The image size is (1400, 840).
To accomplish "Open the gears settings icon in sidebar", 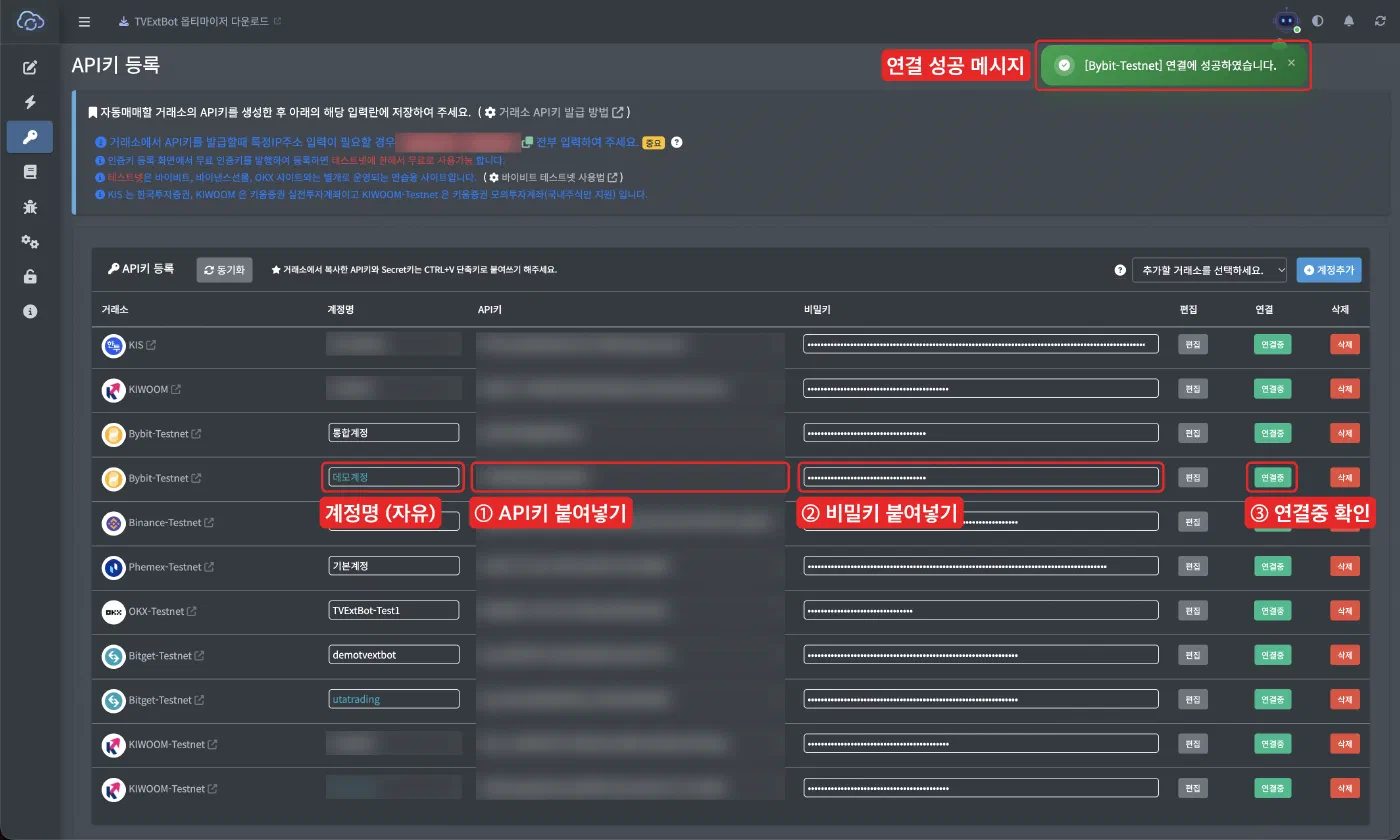I will pyautogui.click(x=30, y=242).
